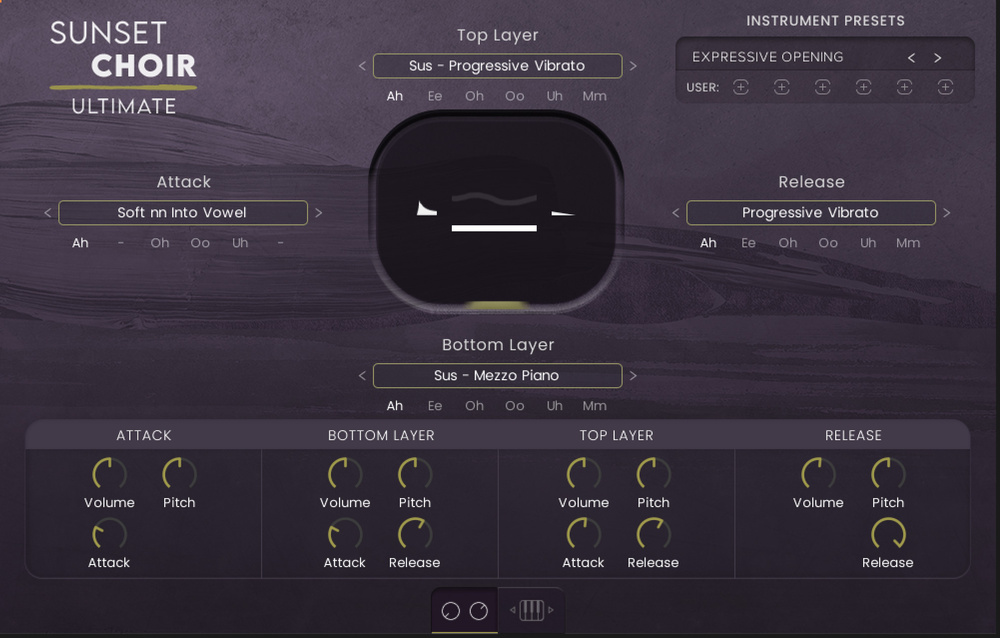Open Bottom Layer Sus - Mezzo Piano dropdown
1000x638 pixels.
pos(497,376)
